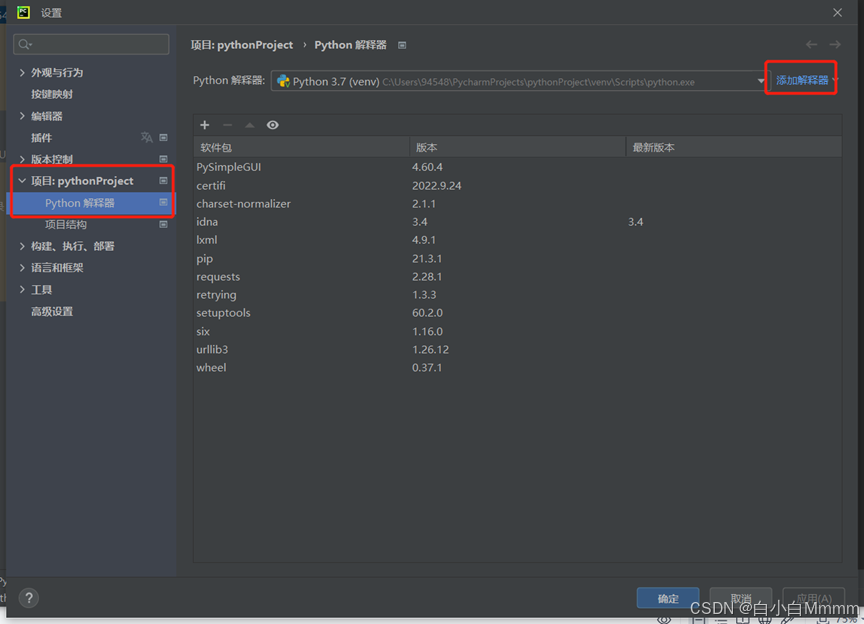Select the PySimpleGUI package row

pyautogui.click(x=517, y=167)
